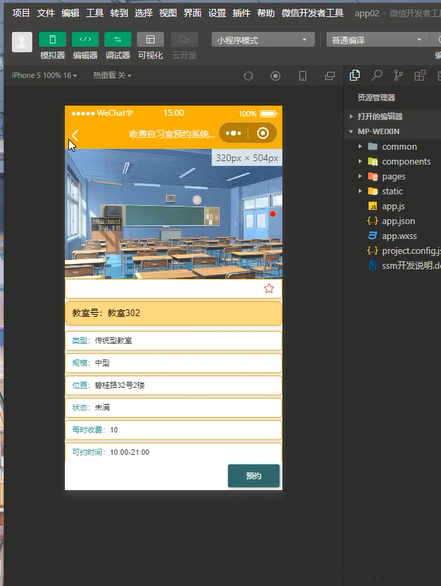
Task: Open the 界面 menu
Action: point(192,13)
